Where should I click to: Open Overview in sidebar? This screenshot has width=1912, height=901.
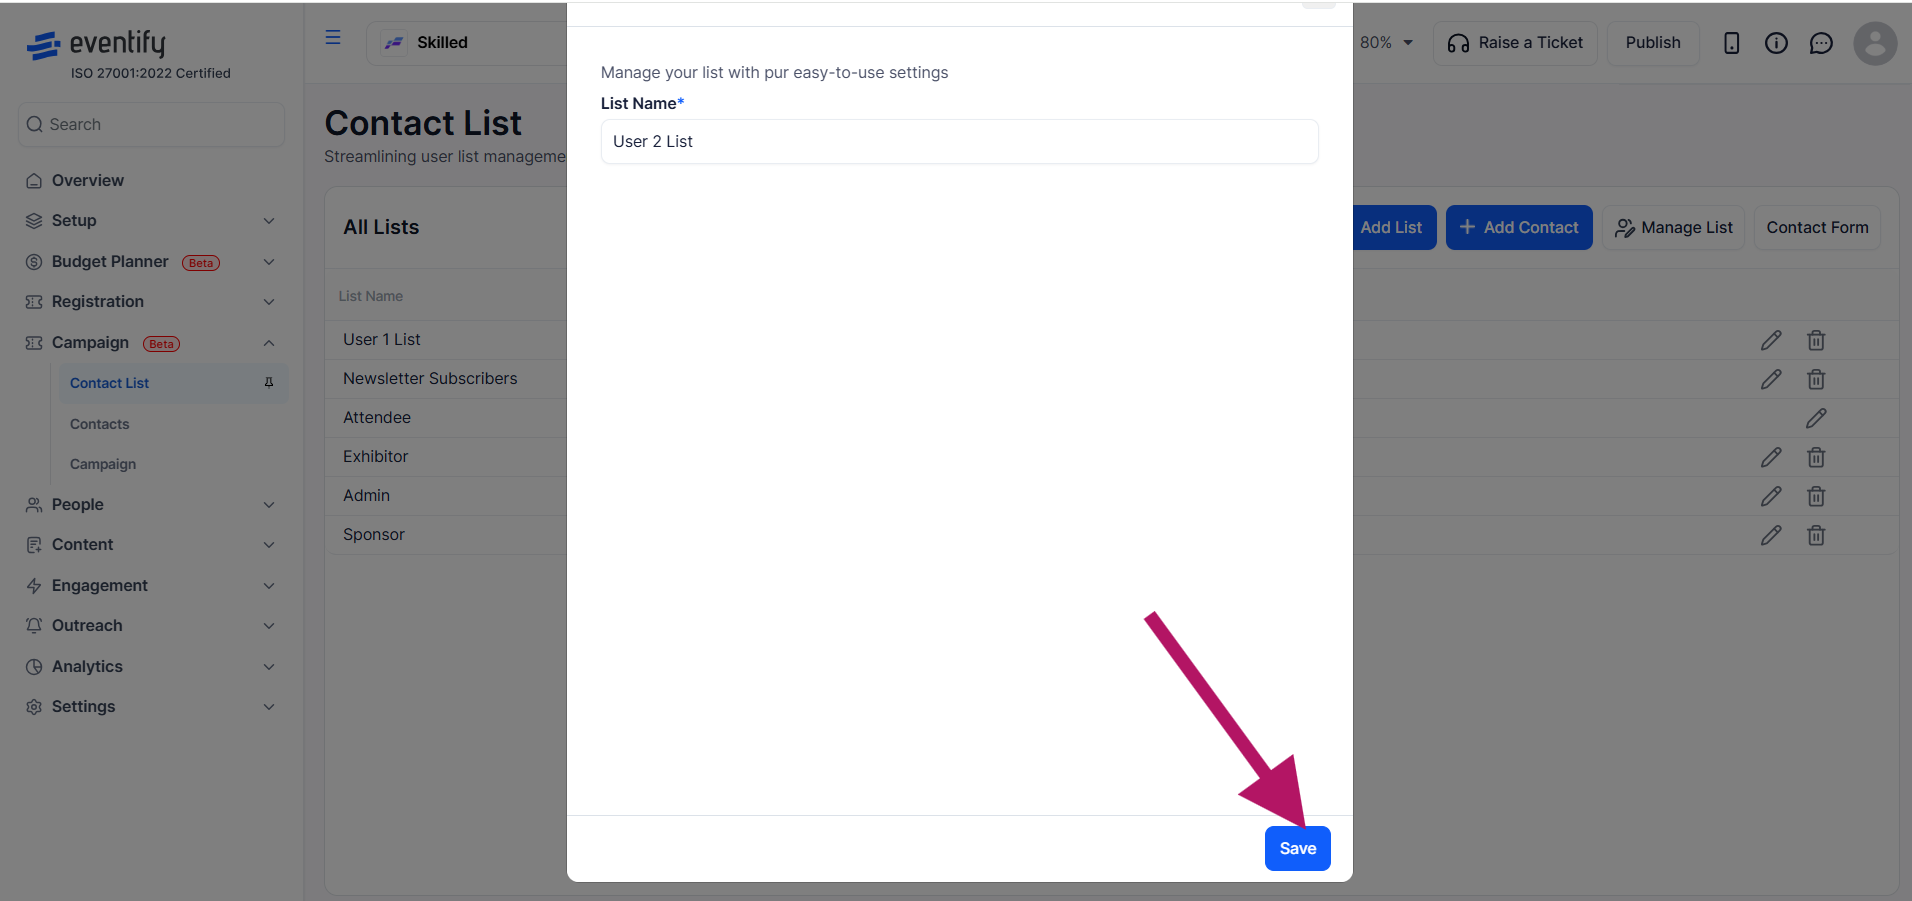pyautogui.click(x=88, y=181)
